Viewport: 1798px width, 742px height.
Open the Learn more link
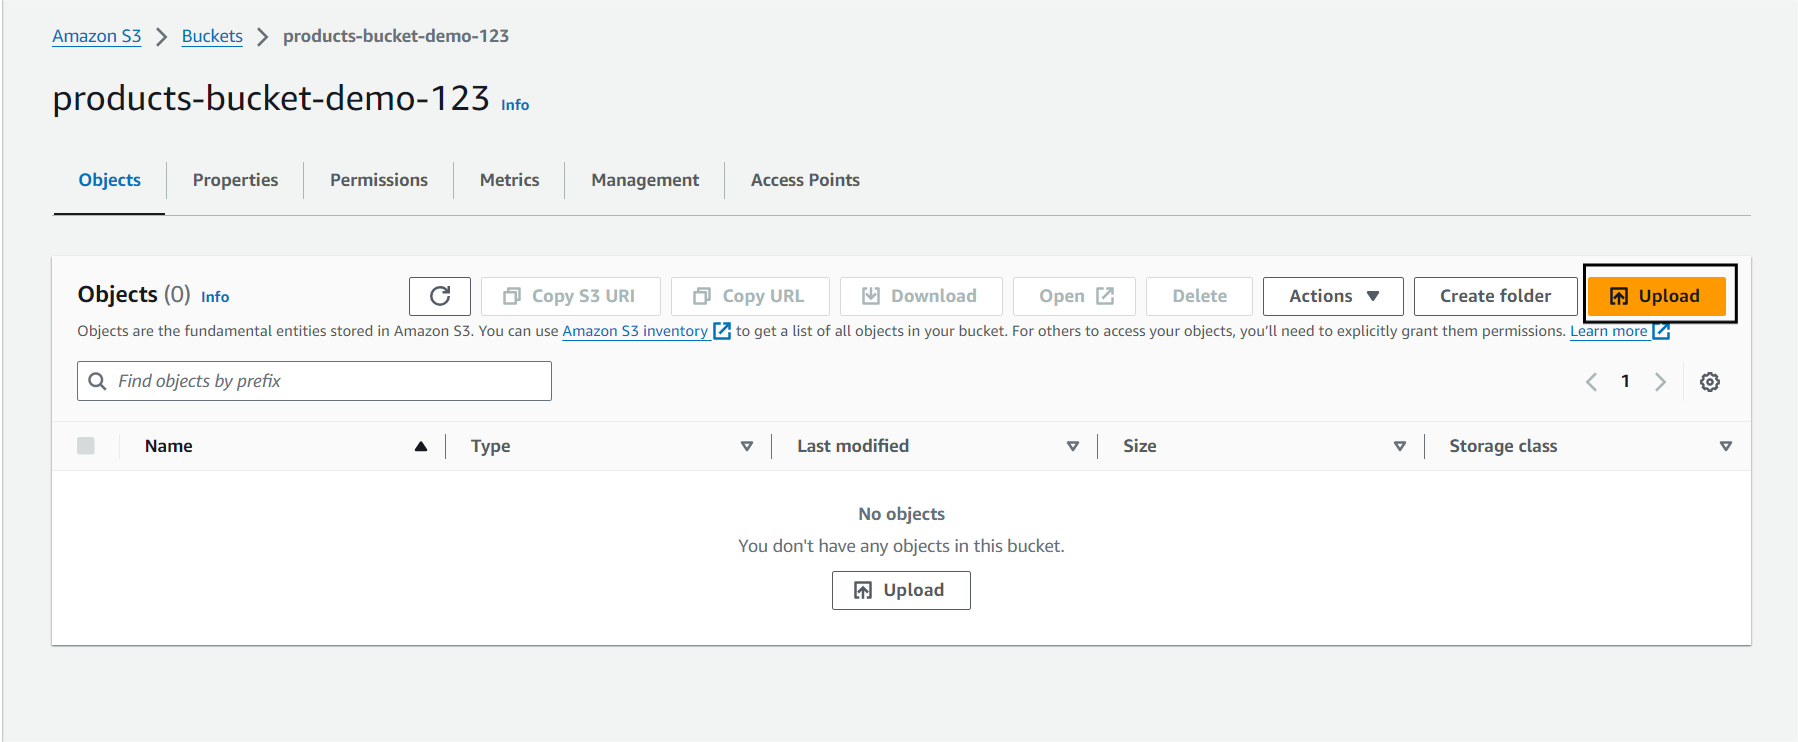[1608, 331]
